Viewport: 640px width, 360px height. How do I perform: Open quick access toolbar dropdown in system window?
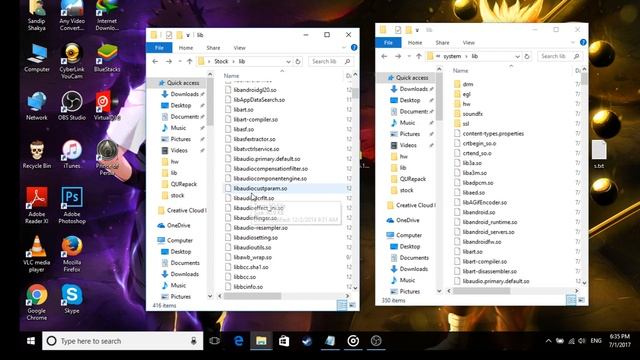coord(417,30)
